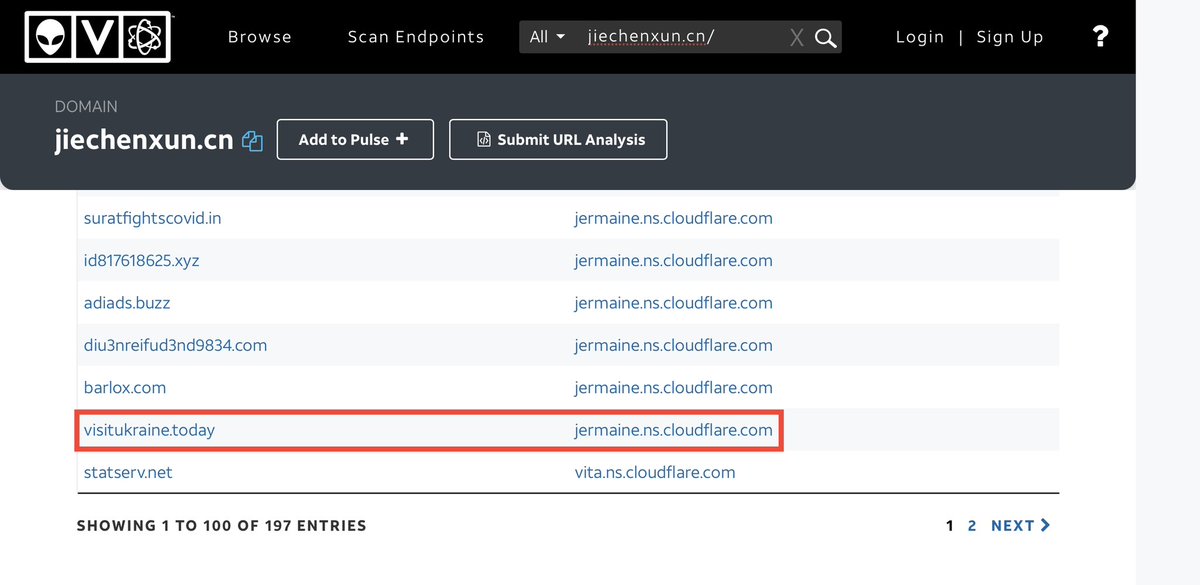Viewport: 1200px width, 585px height.
Task: Clear search with the X icon
Action: click(796, 38)
